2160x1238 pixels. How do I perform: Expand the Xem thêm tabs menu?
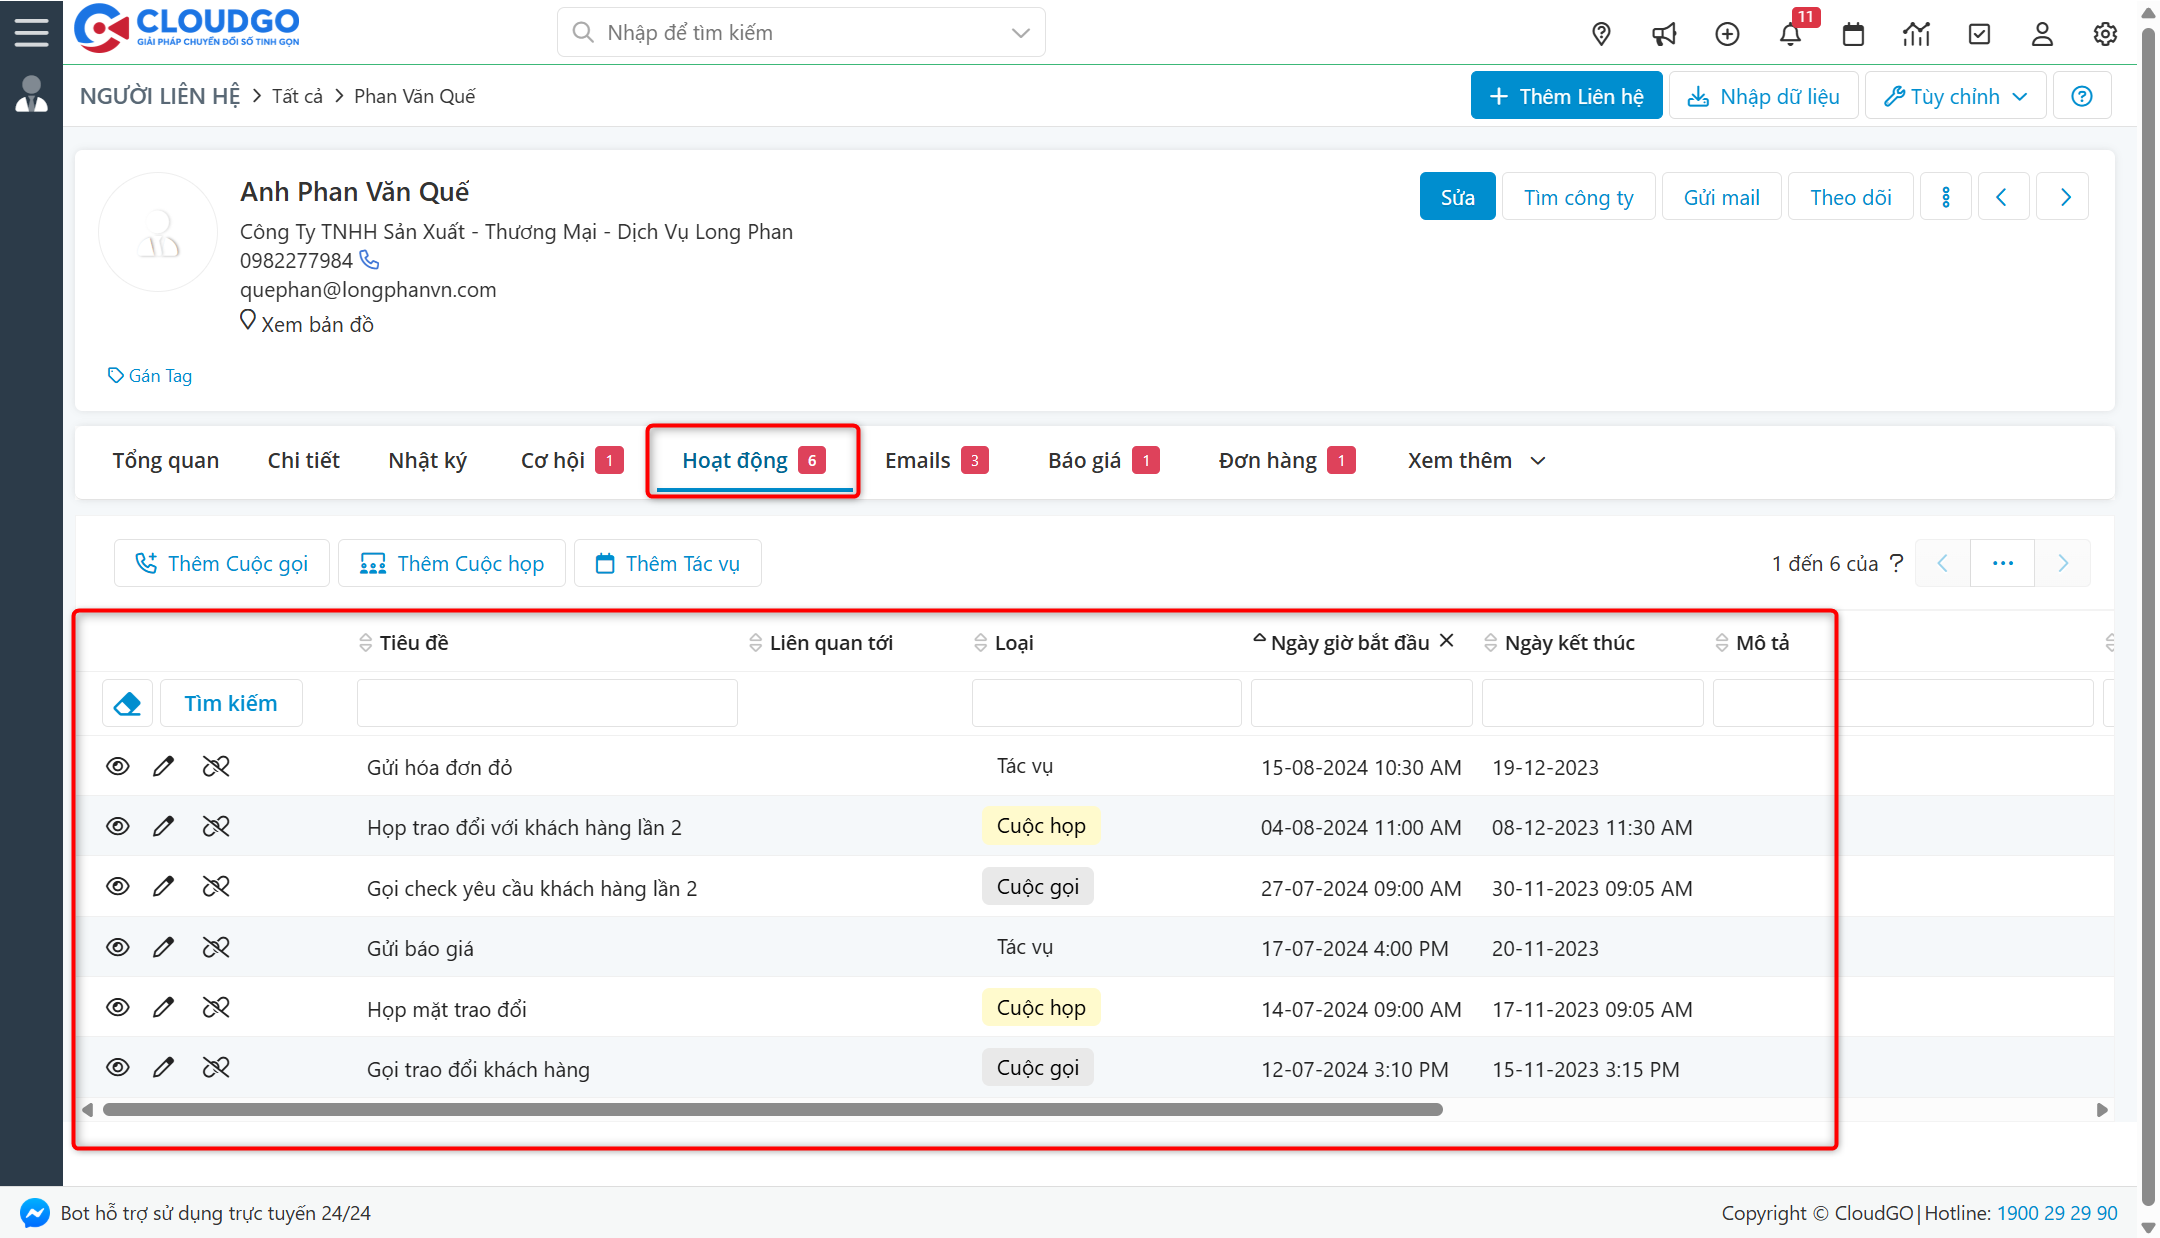click(1476, 461)
